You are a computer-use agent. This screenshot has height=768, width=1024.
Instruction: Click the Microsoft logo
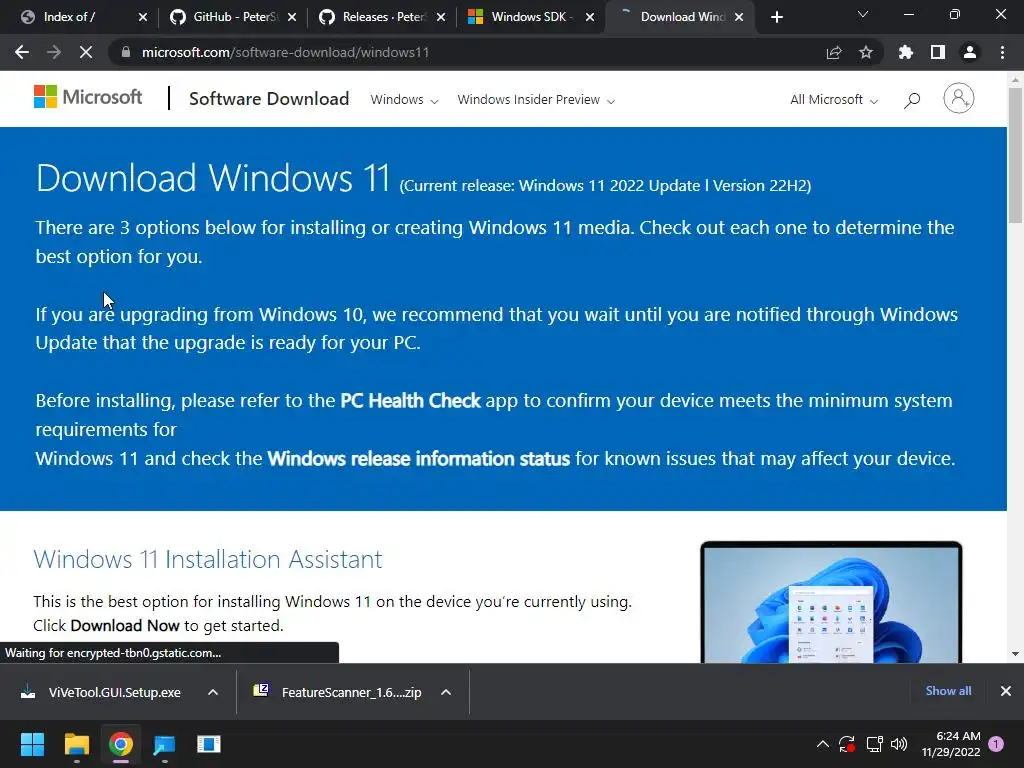[x=88, y=97]
